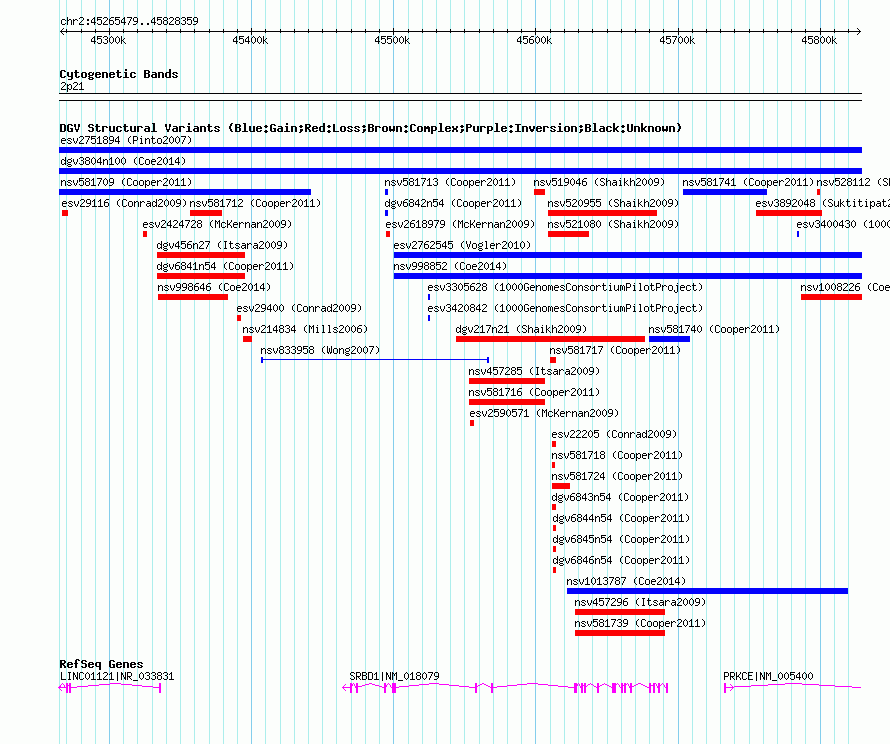Open esv2590571 (McKernan2009) variant
890x744 pixels.
[x=544, y=413]
